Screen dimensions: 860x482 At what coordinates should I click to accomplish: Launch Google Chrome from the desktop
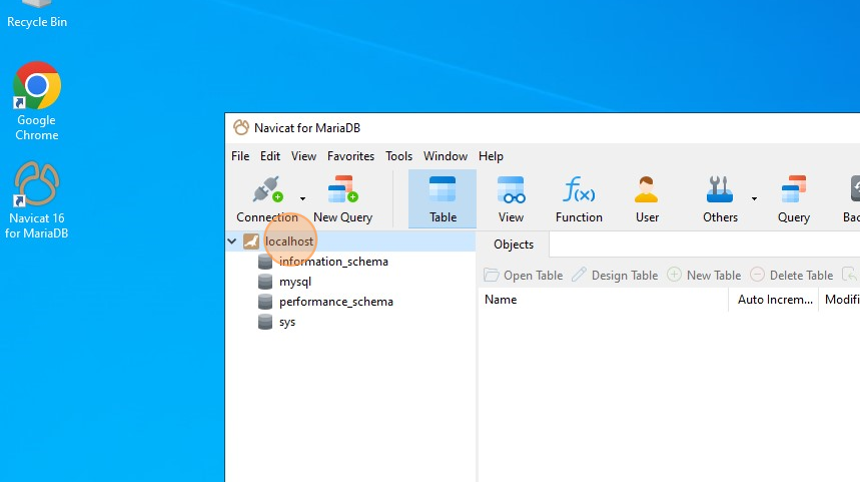pos(37,101)
